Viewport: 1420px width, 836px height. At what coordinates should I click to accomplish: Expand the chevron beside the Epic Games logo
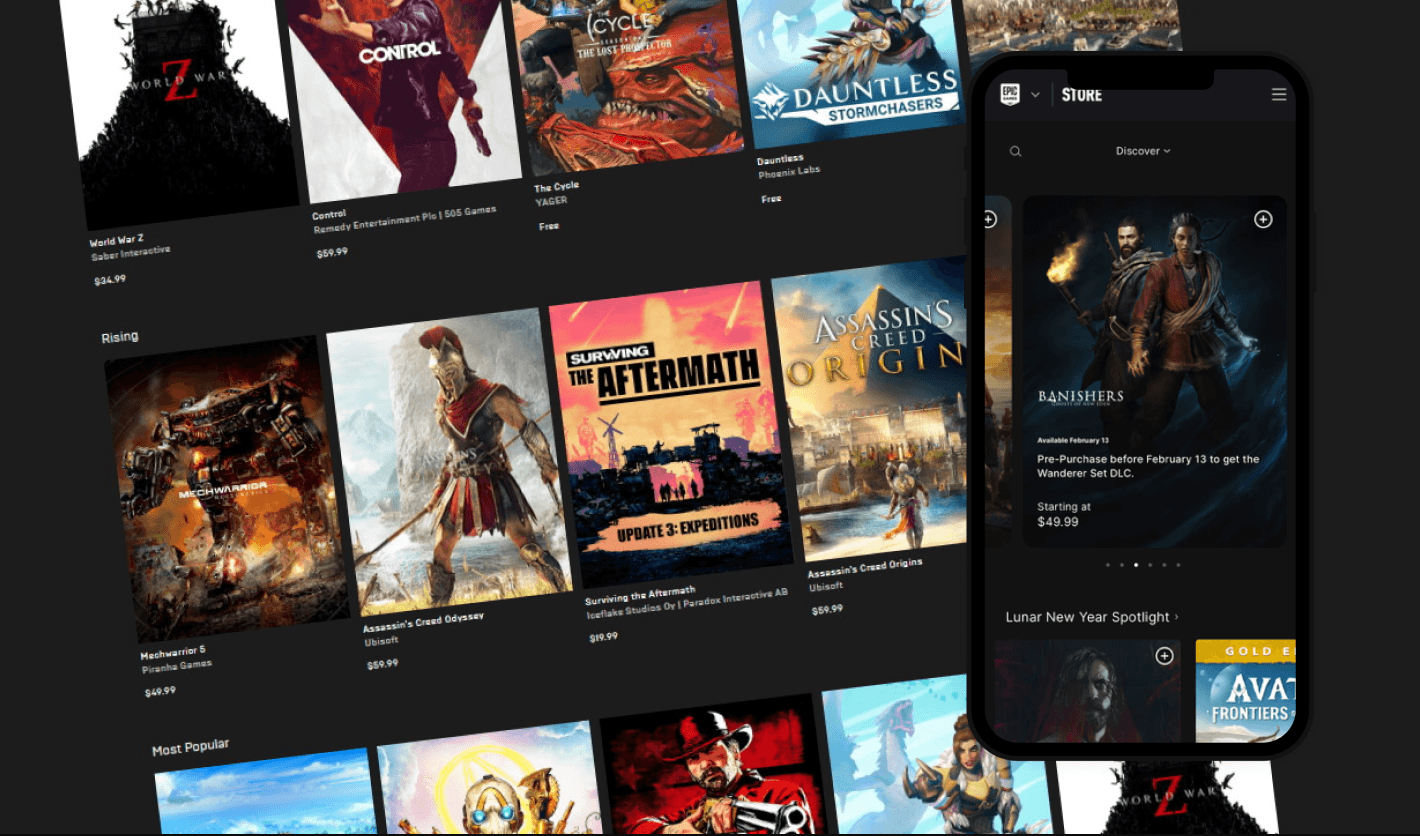coord(1036,95)
